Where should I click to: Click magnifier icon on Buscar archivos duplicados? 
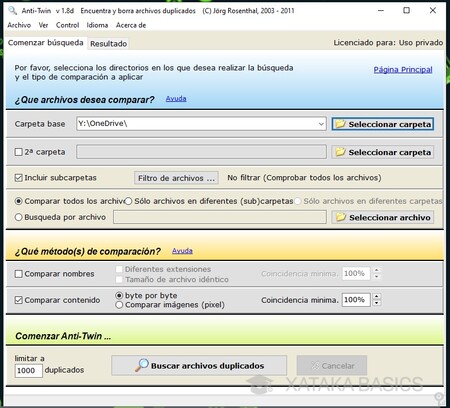(142, 365)
